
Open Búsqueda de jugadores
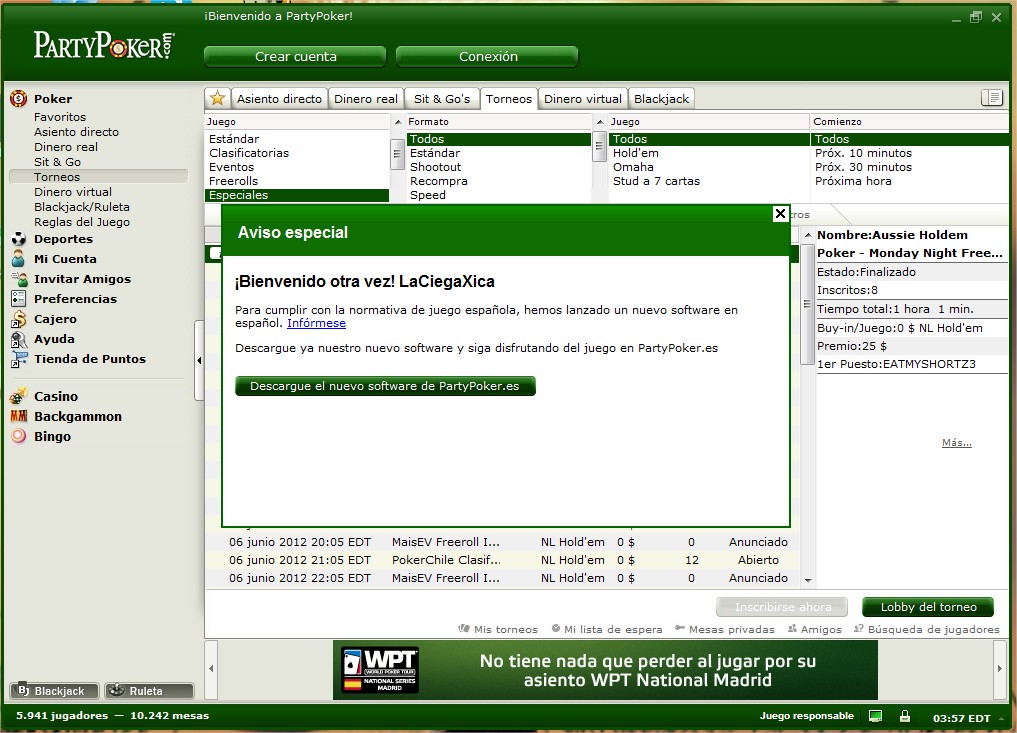927,629
